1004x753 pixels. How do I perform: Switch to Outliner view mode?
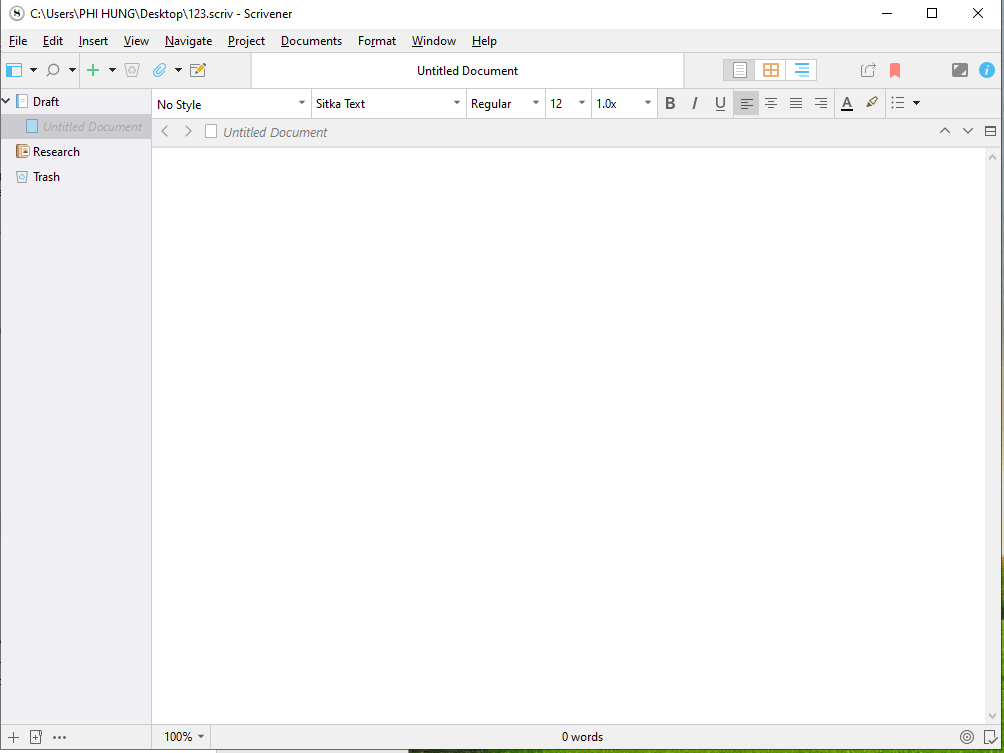pos(802,70)
